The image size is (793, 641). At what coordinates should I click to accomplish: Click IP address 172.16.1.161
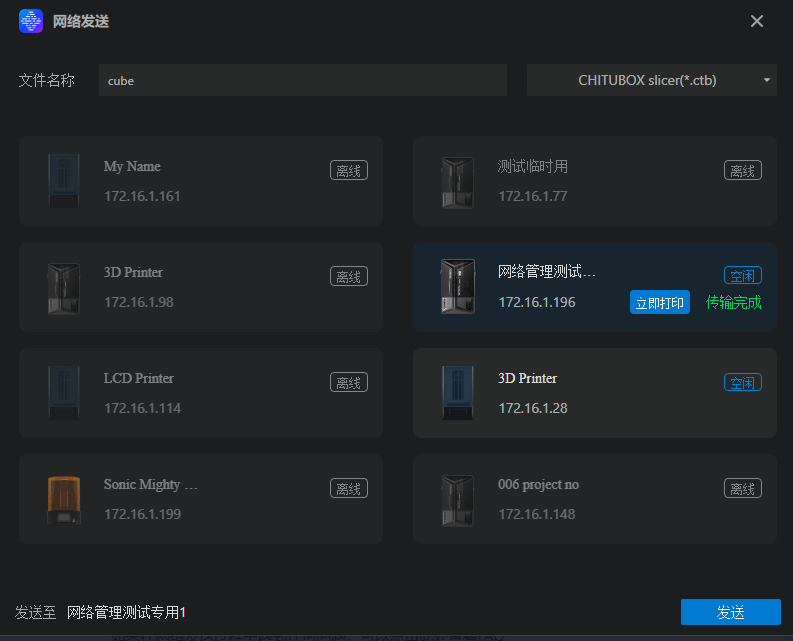coord(142,196)
